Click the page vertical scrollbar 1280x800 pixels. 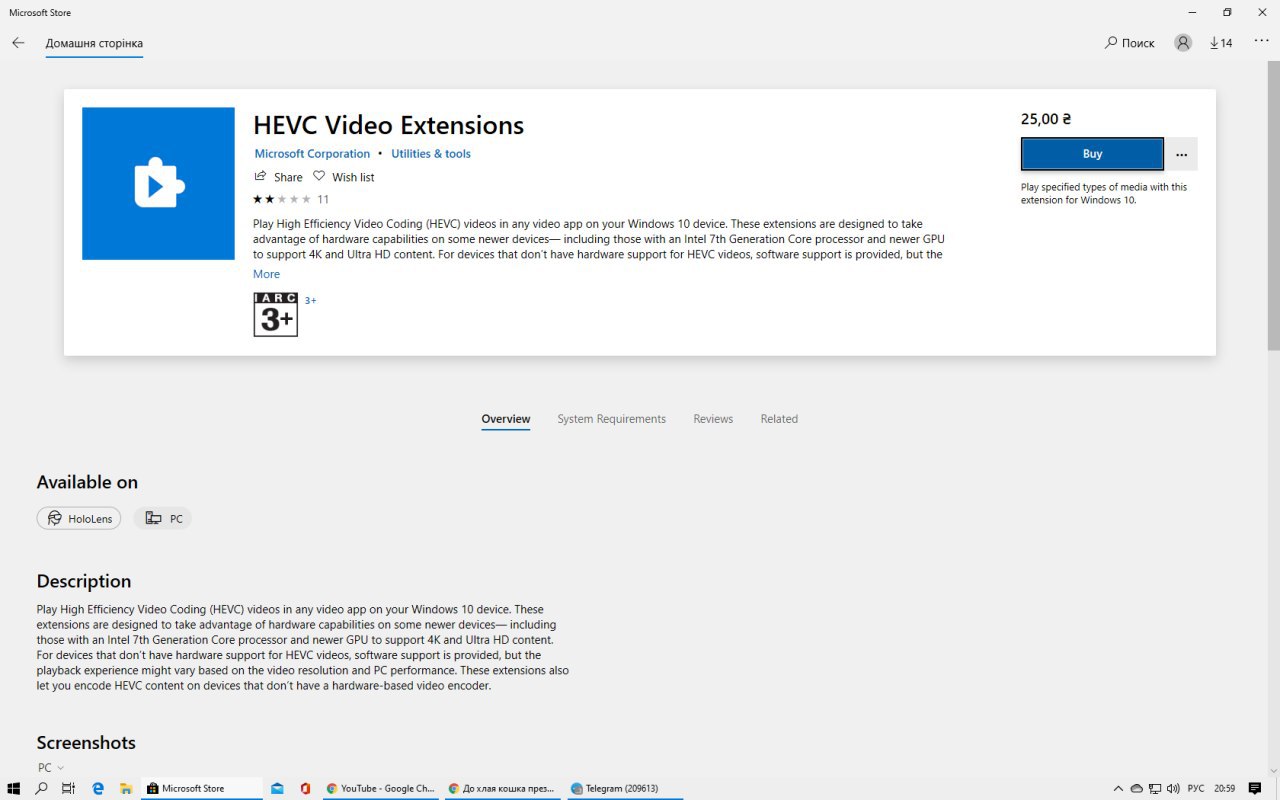1273,207
